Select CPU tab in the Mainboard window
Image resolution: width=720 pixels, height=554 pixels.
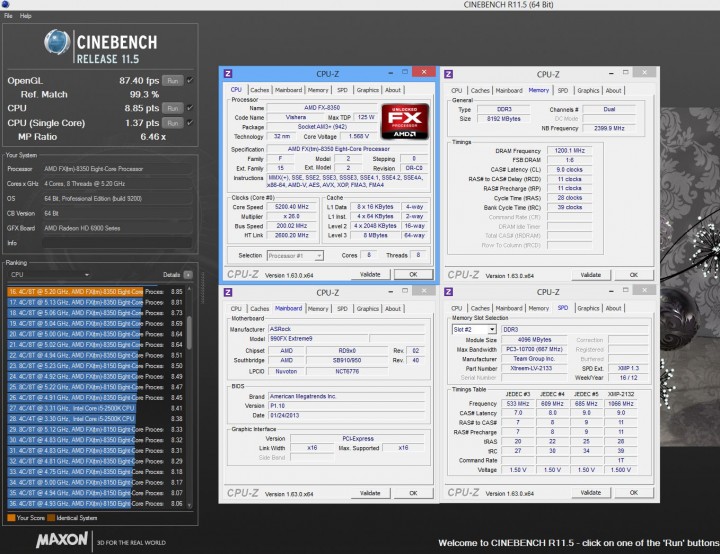236,309
